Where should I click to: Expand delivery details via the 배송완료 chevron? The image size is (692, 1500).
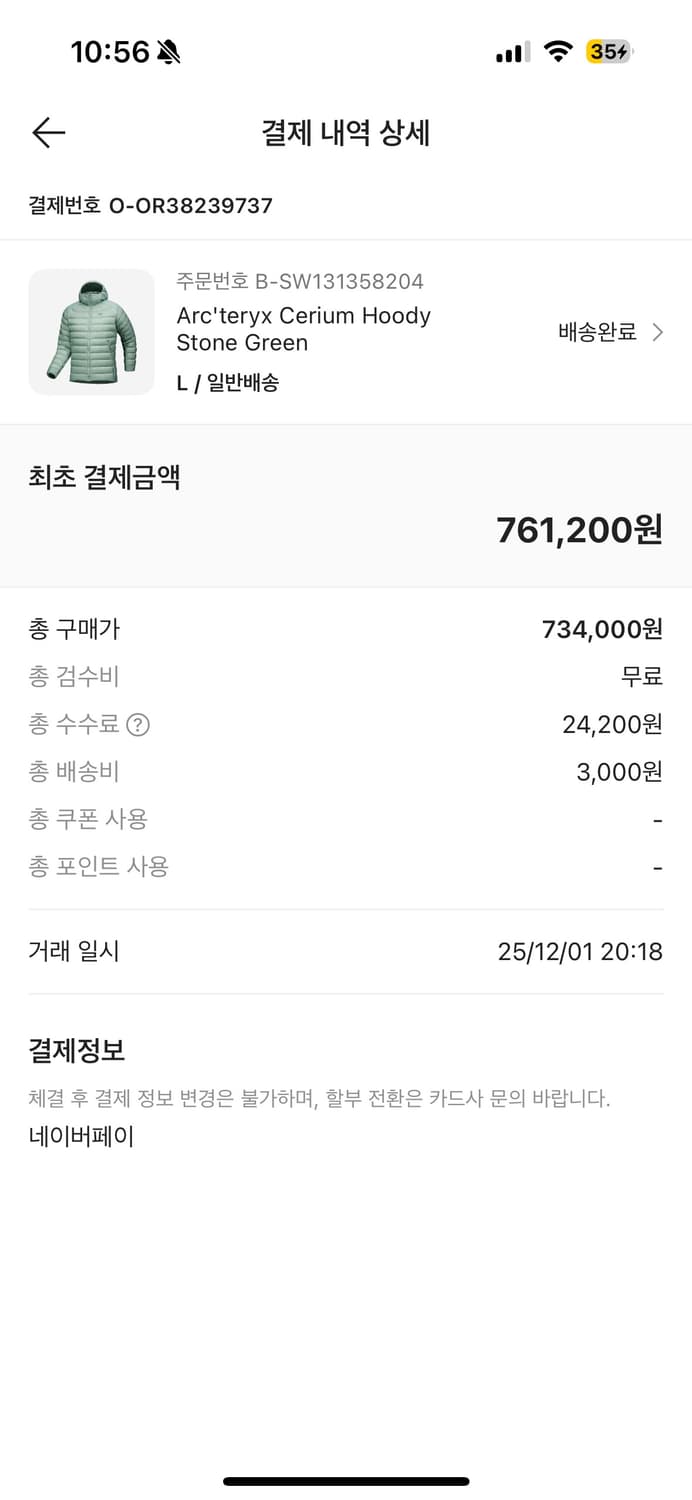coord(659,332)
